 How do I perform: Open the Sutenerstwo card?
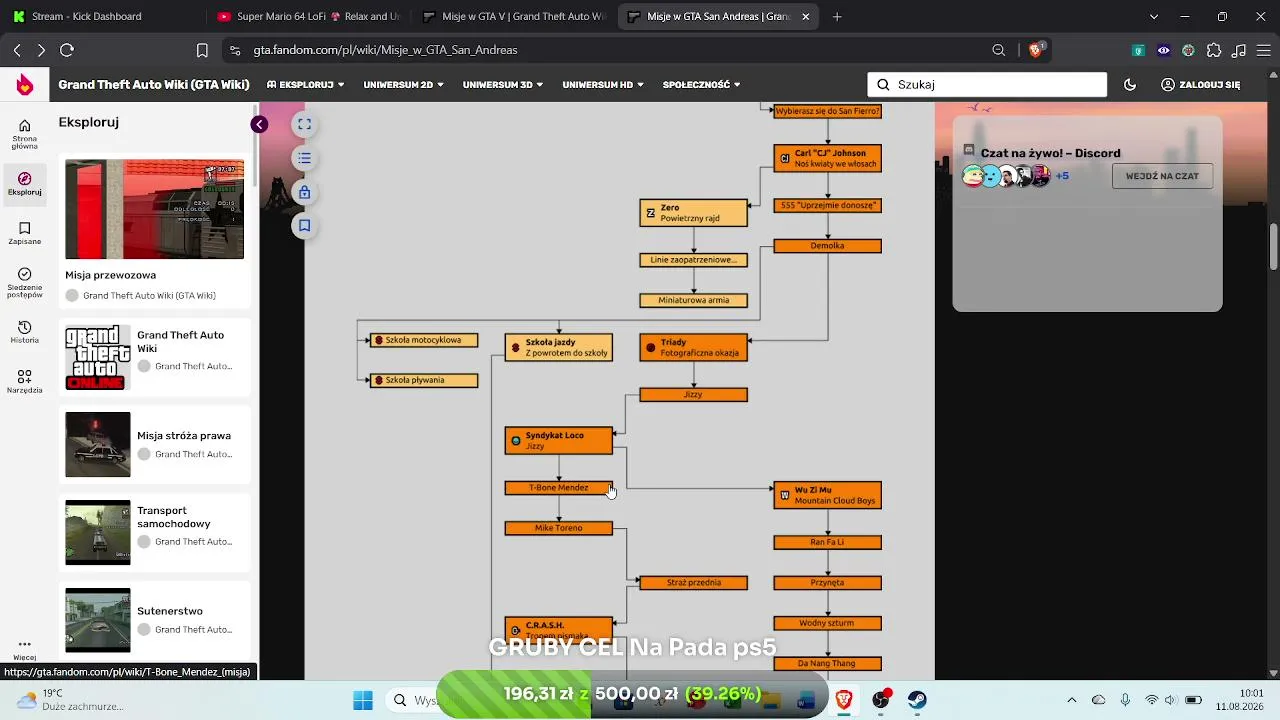click(x=155, y=620)
